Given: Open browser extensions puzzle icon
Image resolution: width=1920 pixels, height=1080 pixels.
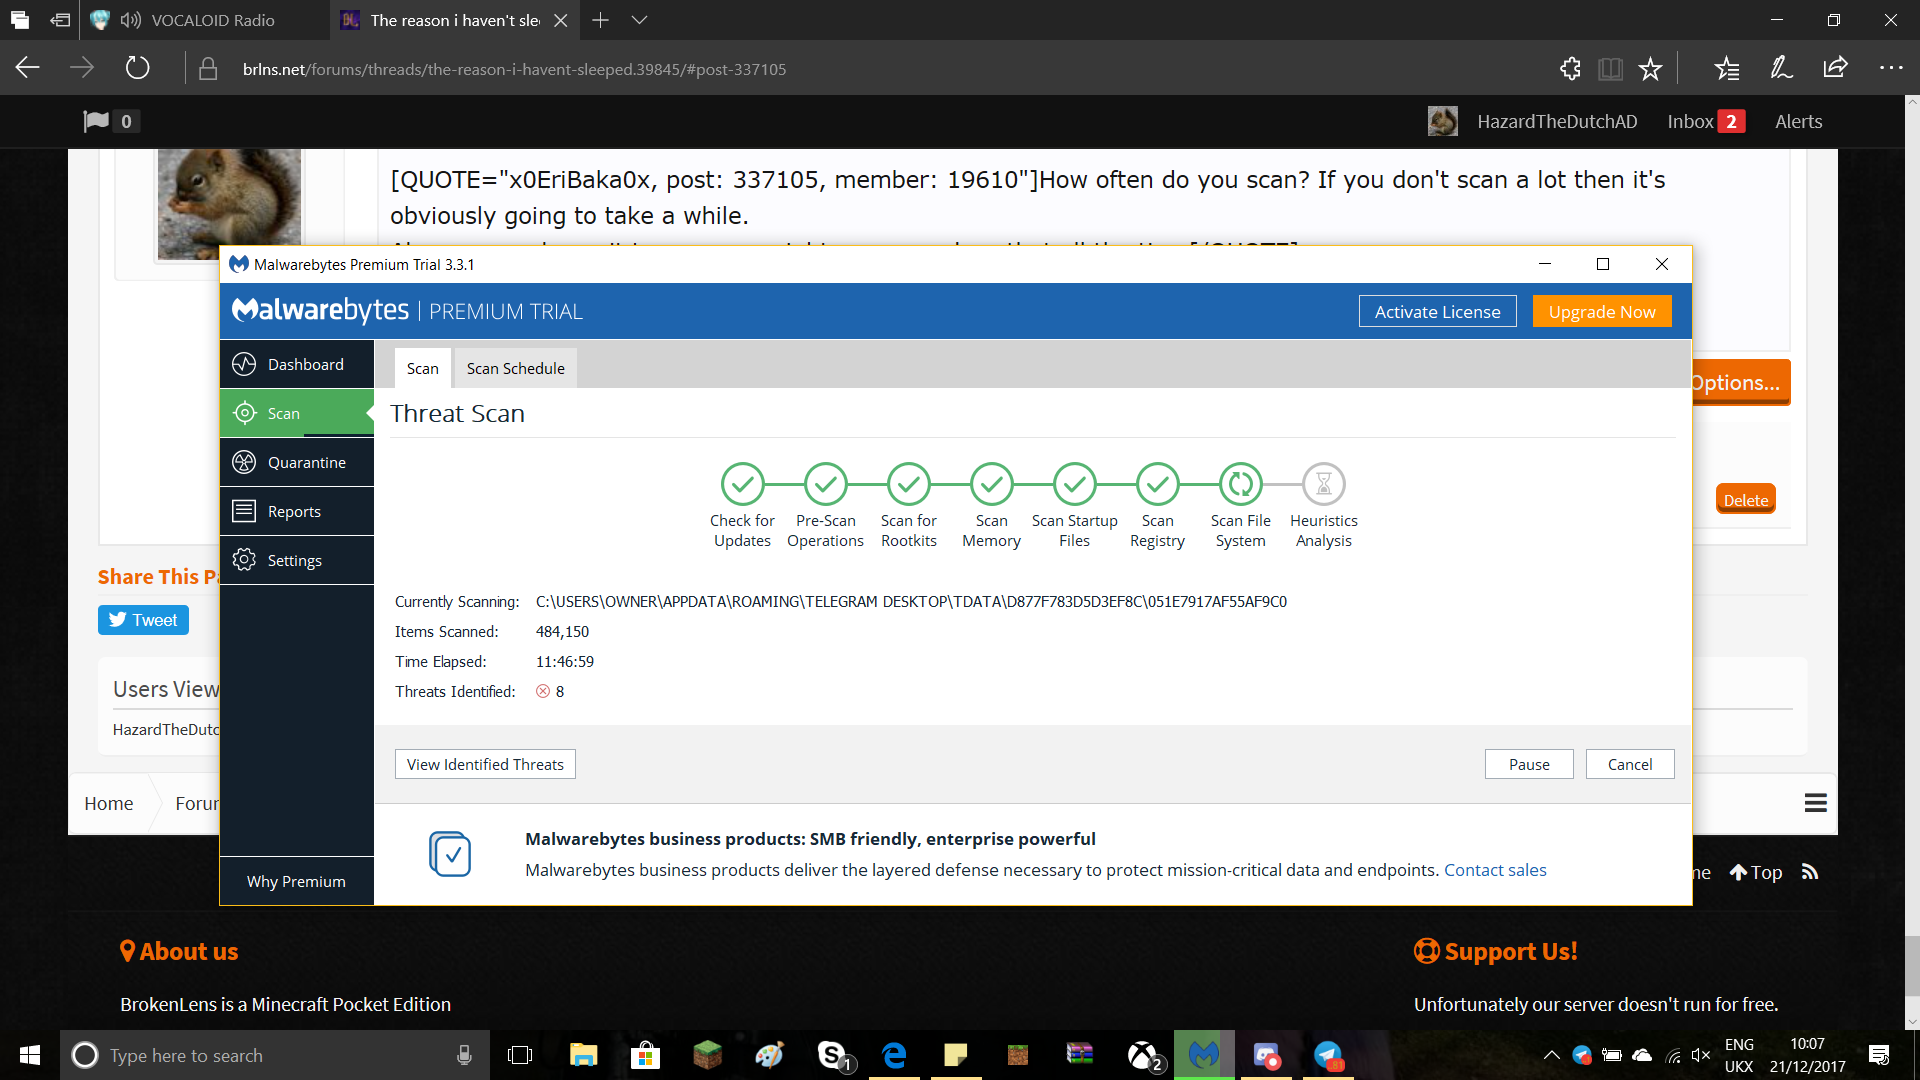Looking at the screenshot, I should click(x=1570, y=68).
